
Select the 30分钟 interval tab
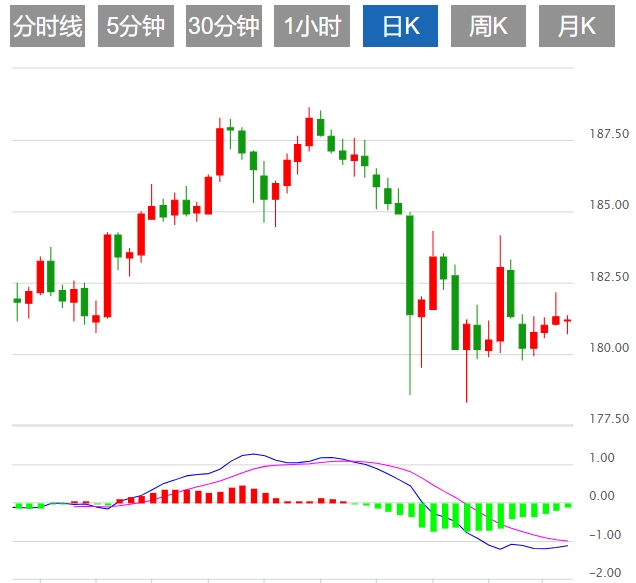[x=224, y=26]
